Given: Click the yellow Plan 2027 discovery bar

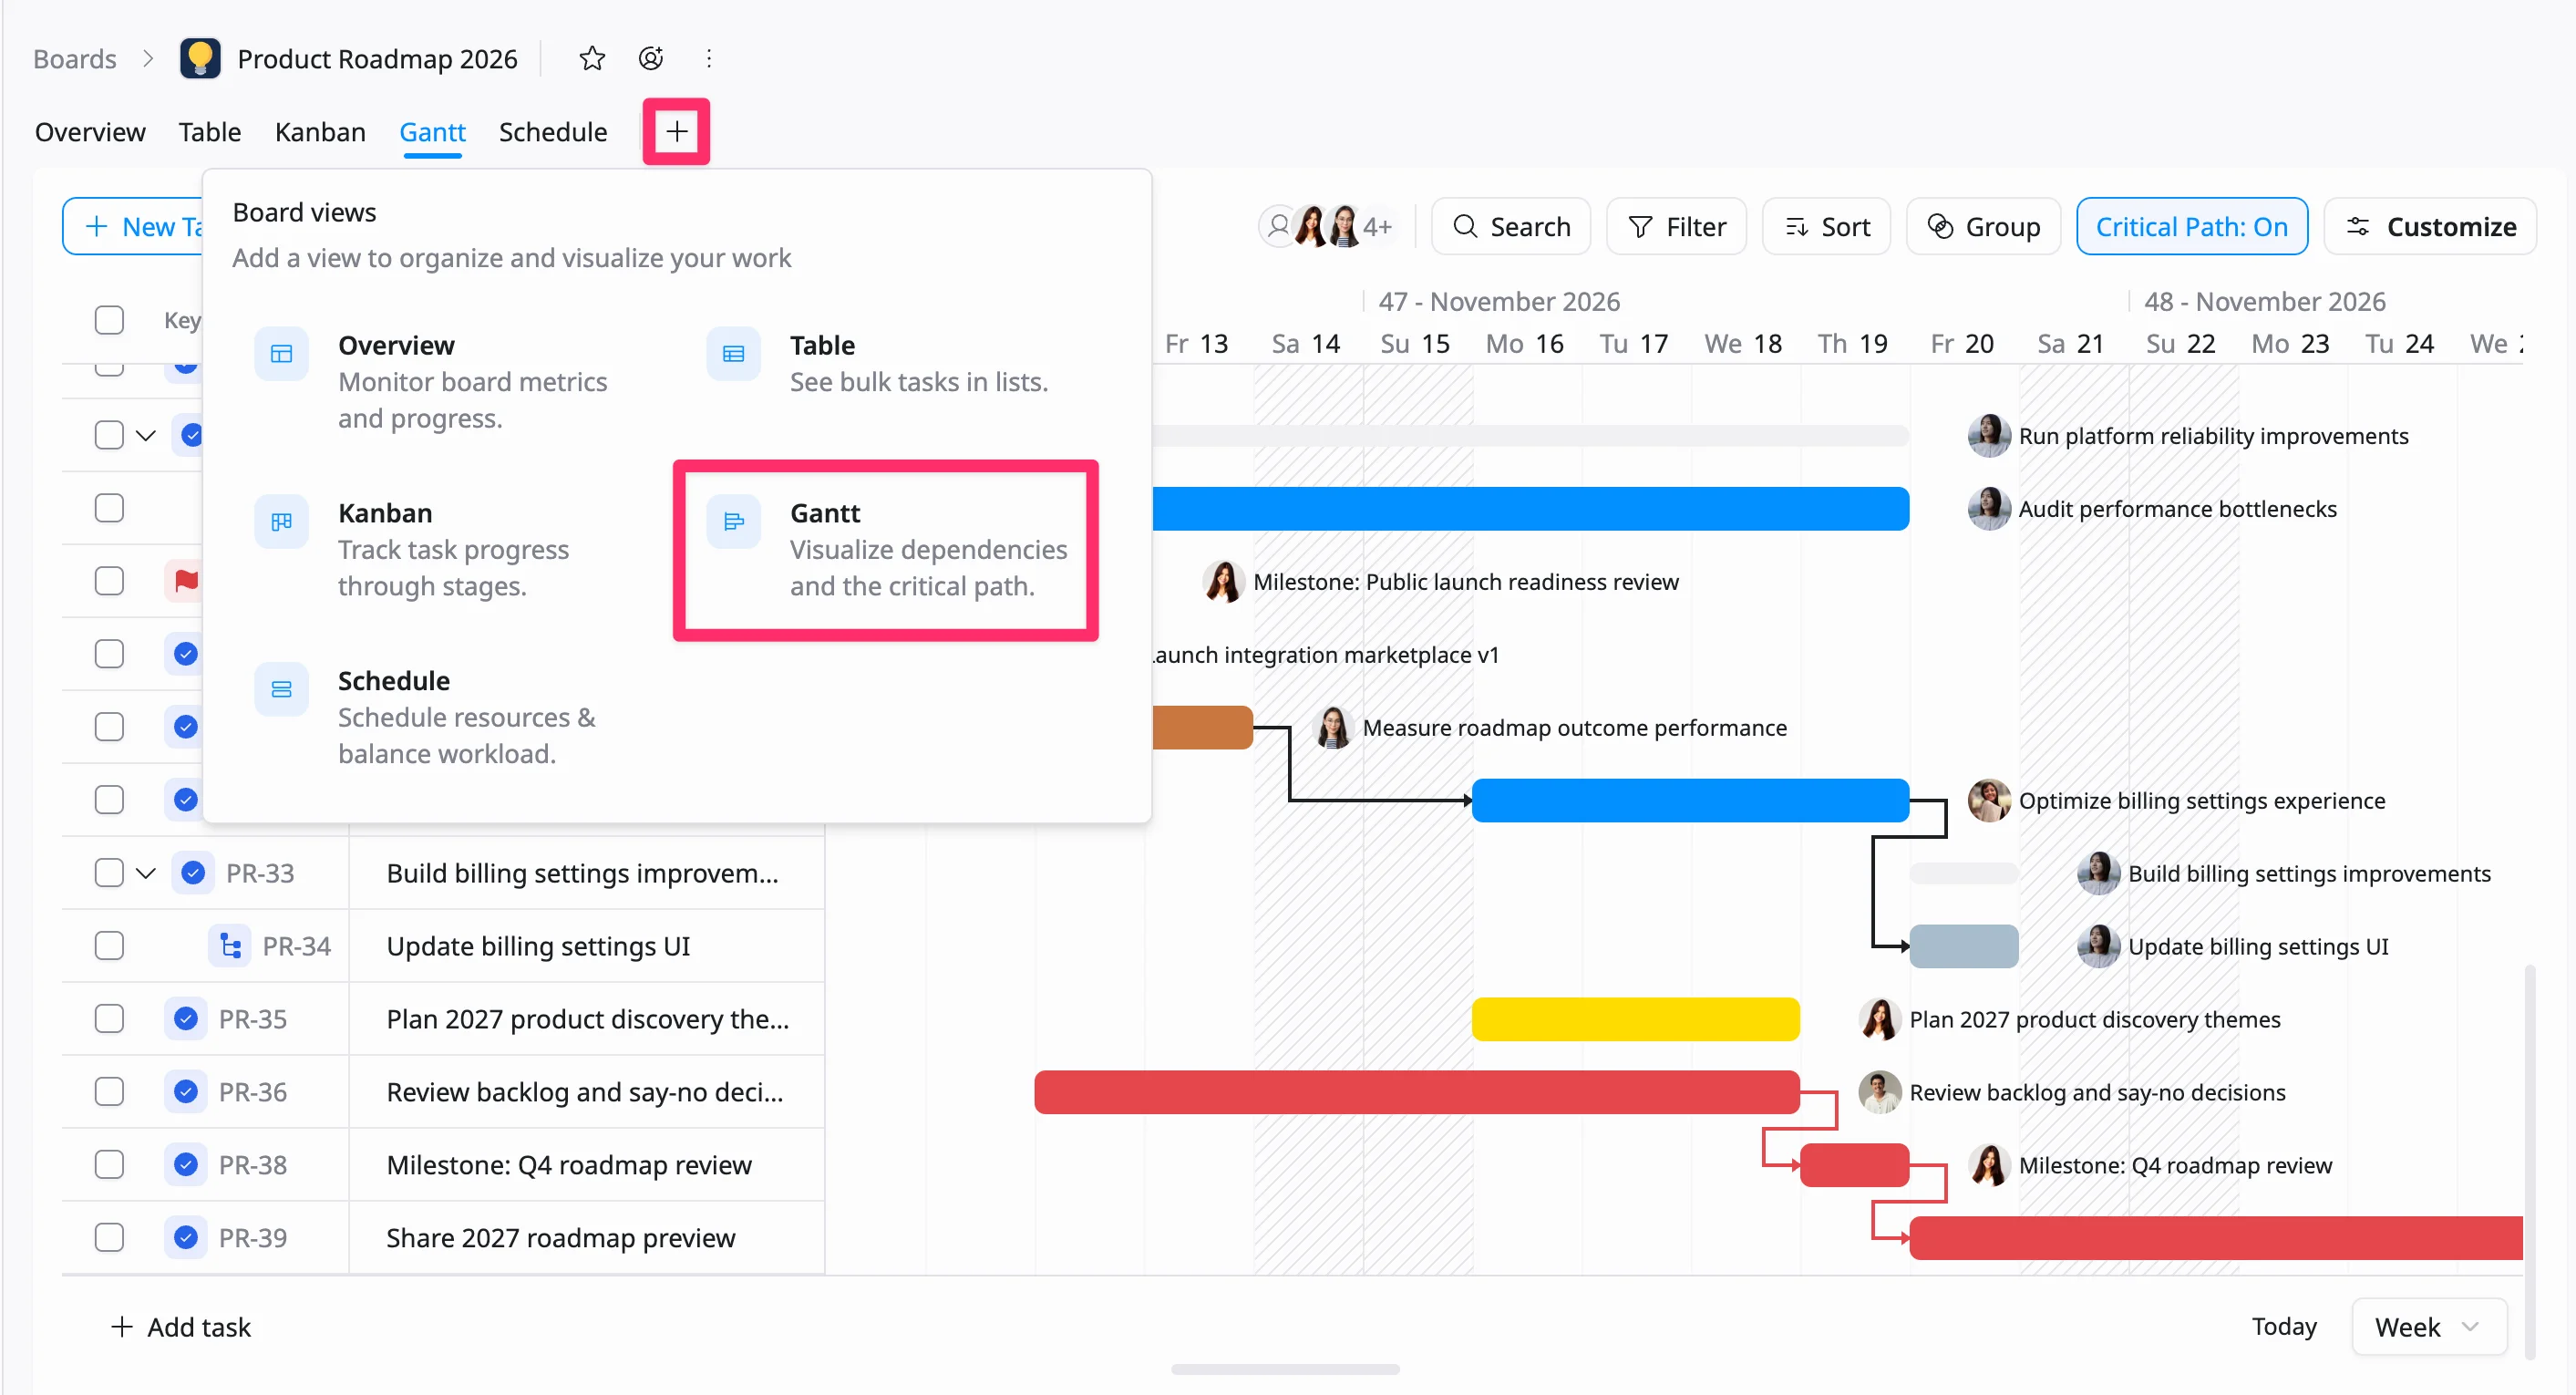Looking at the screenshot, I should (x=1635, y=1019).
